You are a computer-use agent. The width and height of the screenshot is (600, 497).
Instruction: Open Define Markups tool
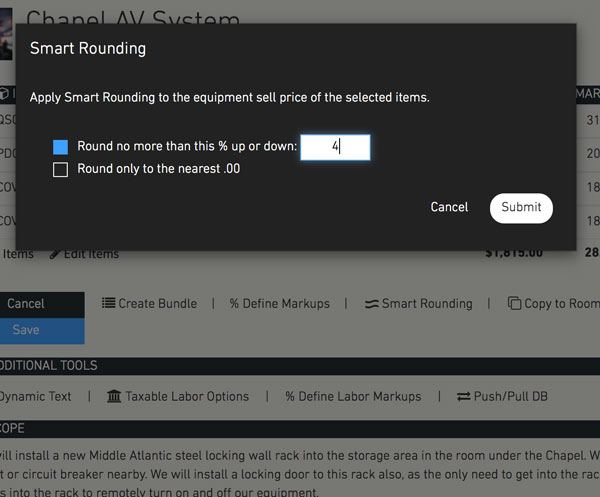279,304
